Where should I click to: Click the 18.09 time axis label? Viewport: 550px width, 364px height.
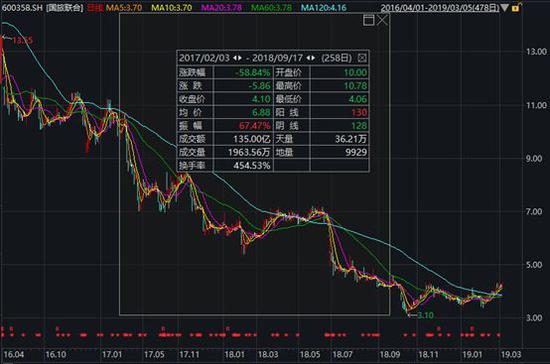(390, 355)
